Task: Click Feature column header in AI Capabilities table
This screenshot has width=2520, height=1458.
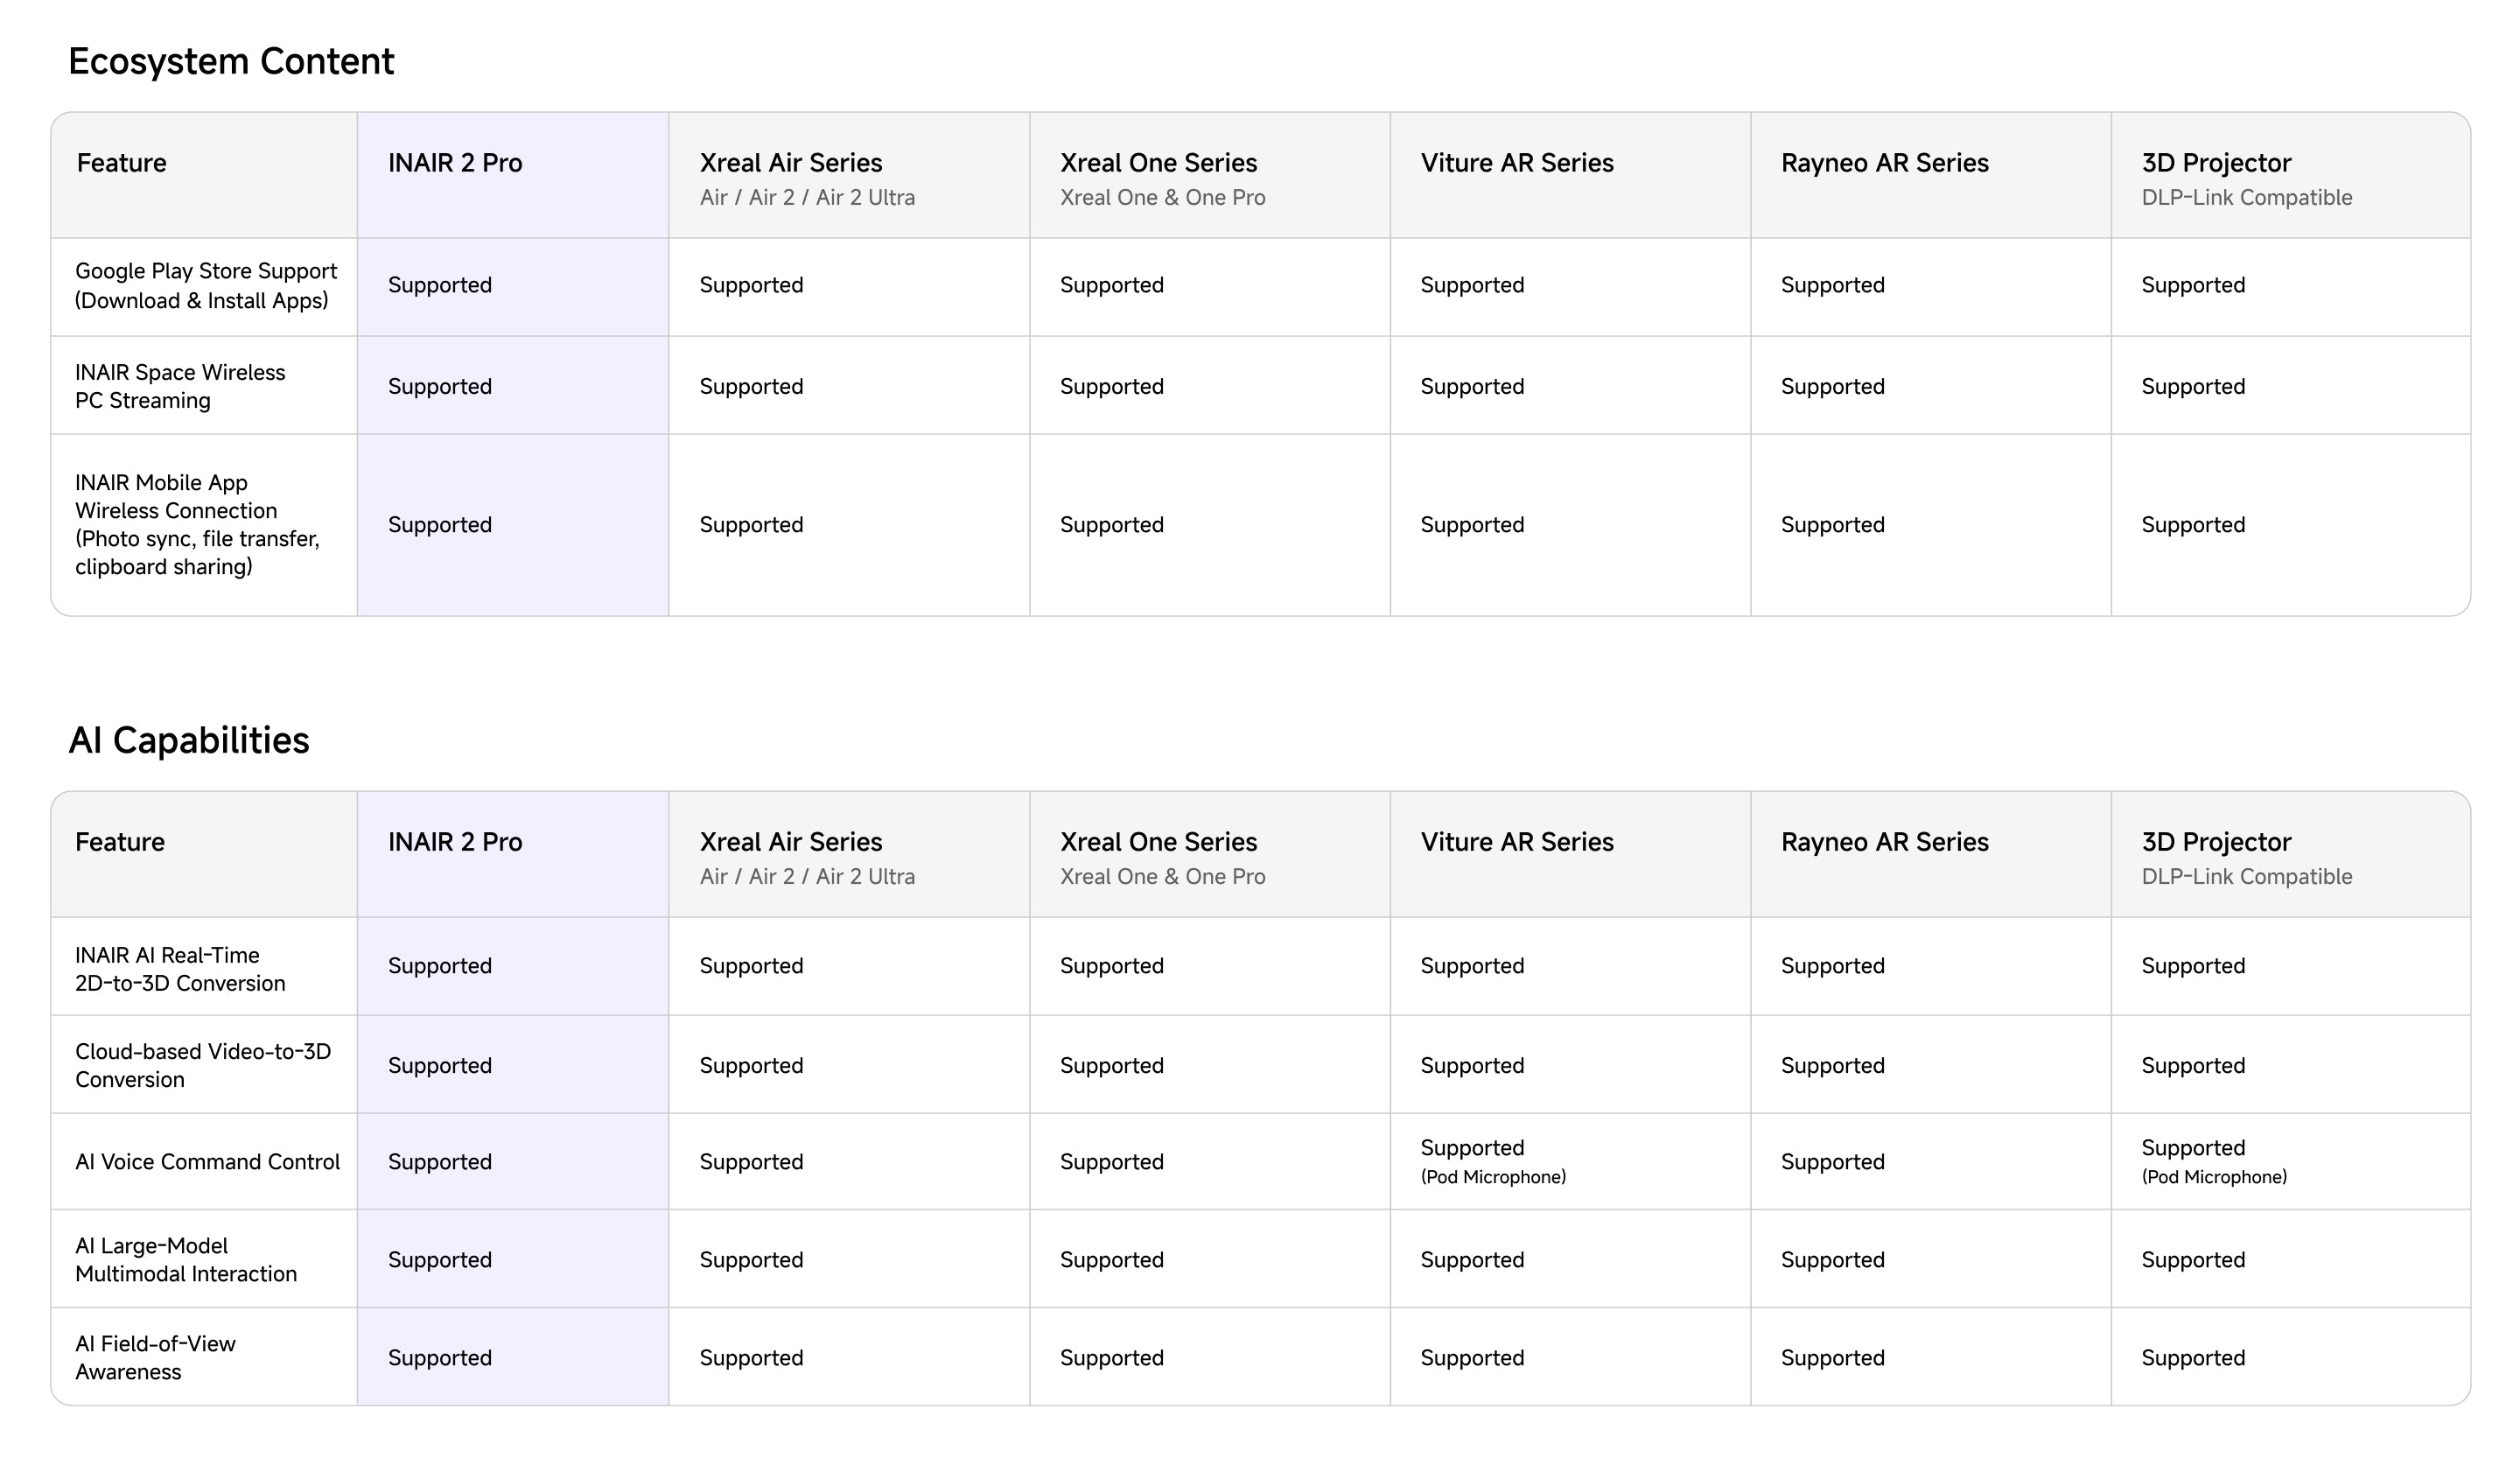Action: (x=120, y=842)
